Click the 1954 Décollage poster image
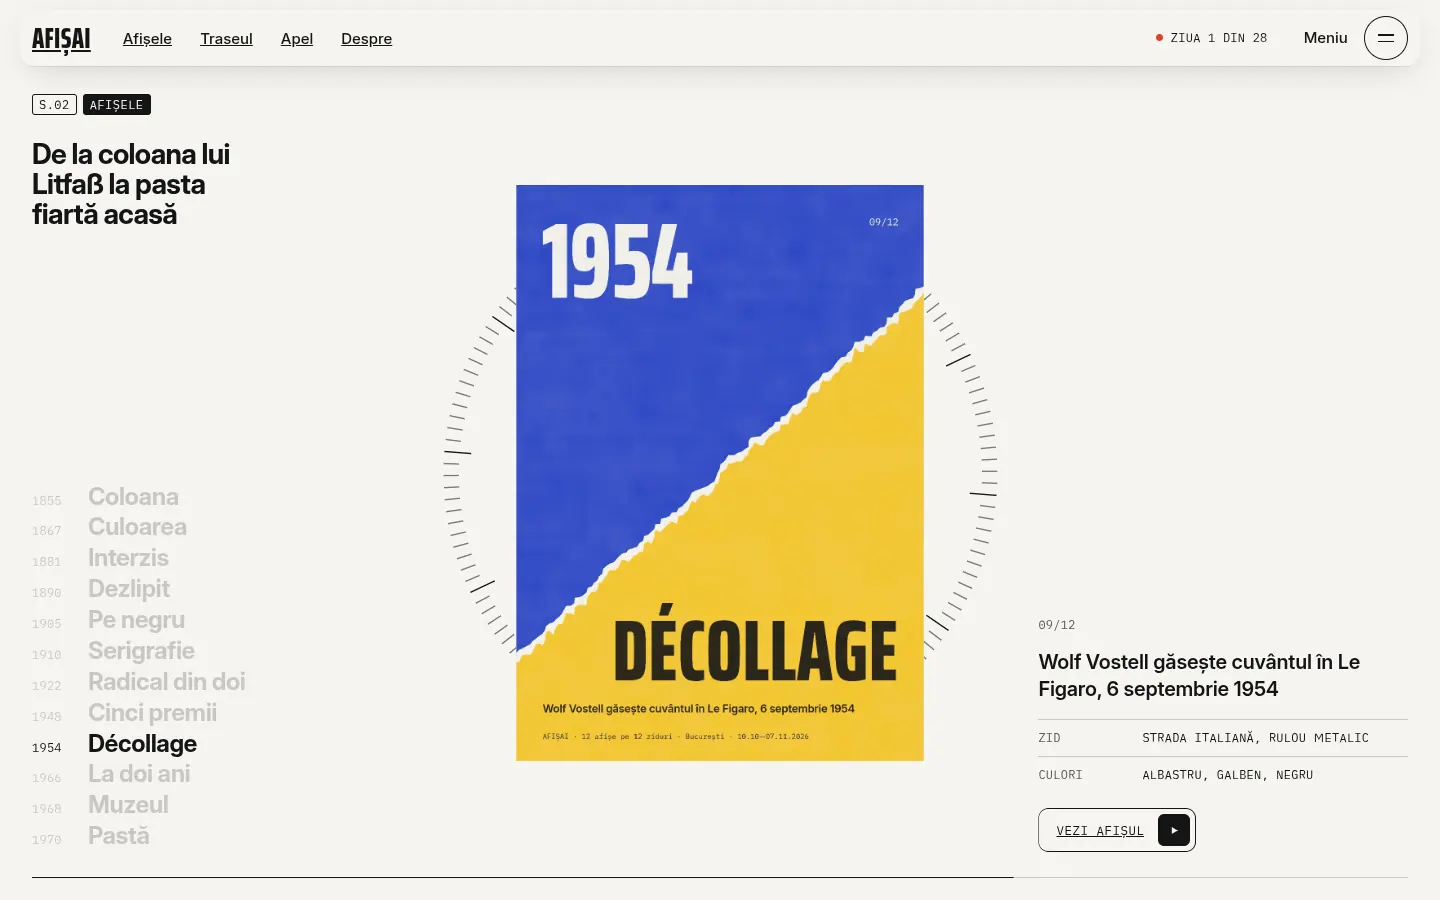Screen dimensions: 1440x900 720,473
